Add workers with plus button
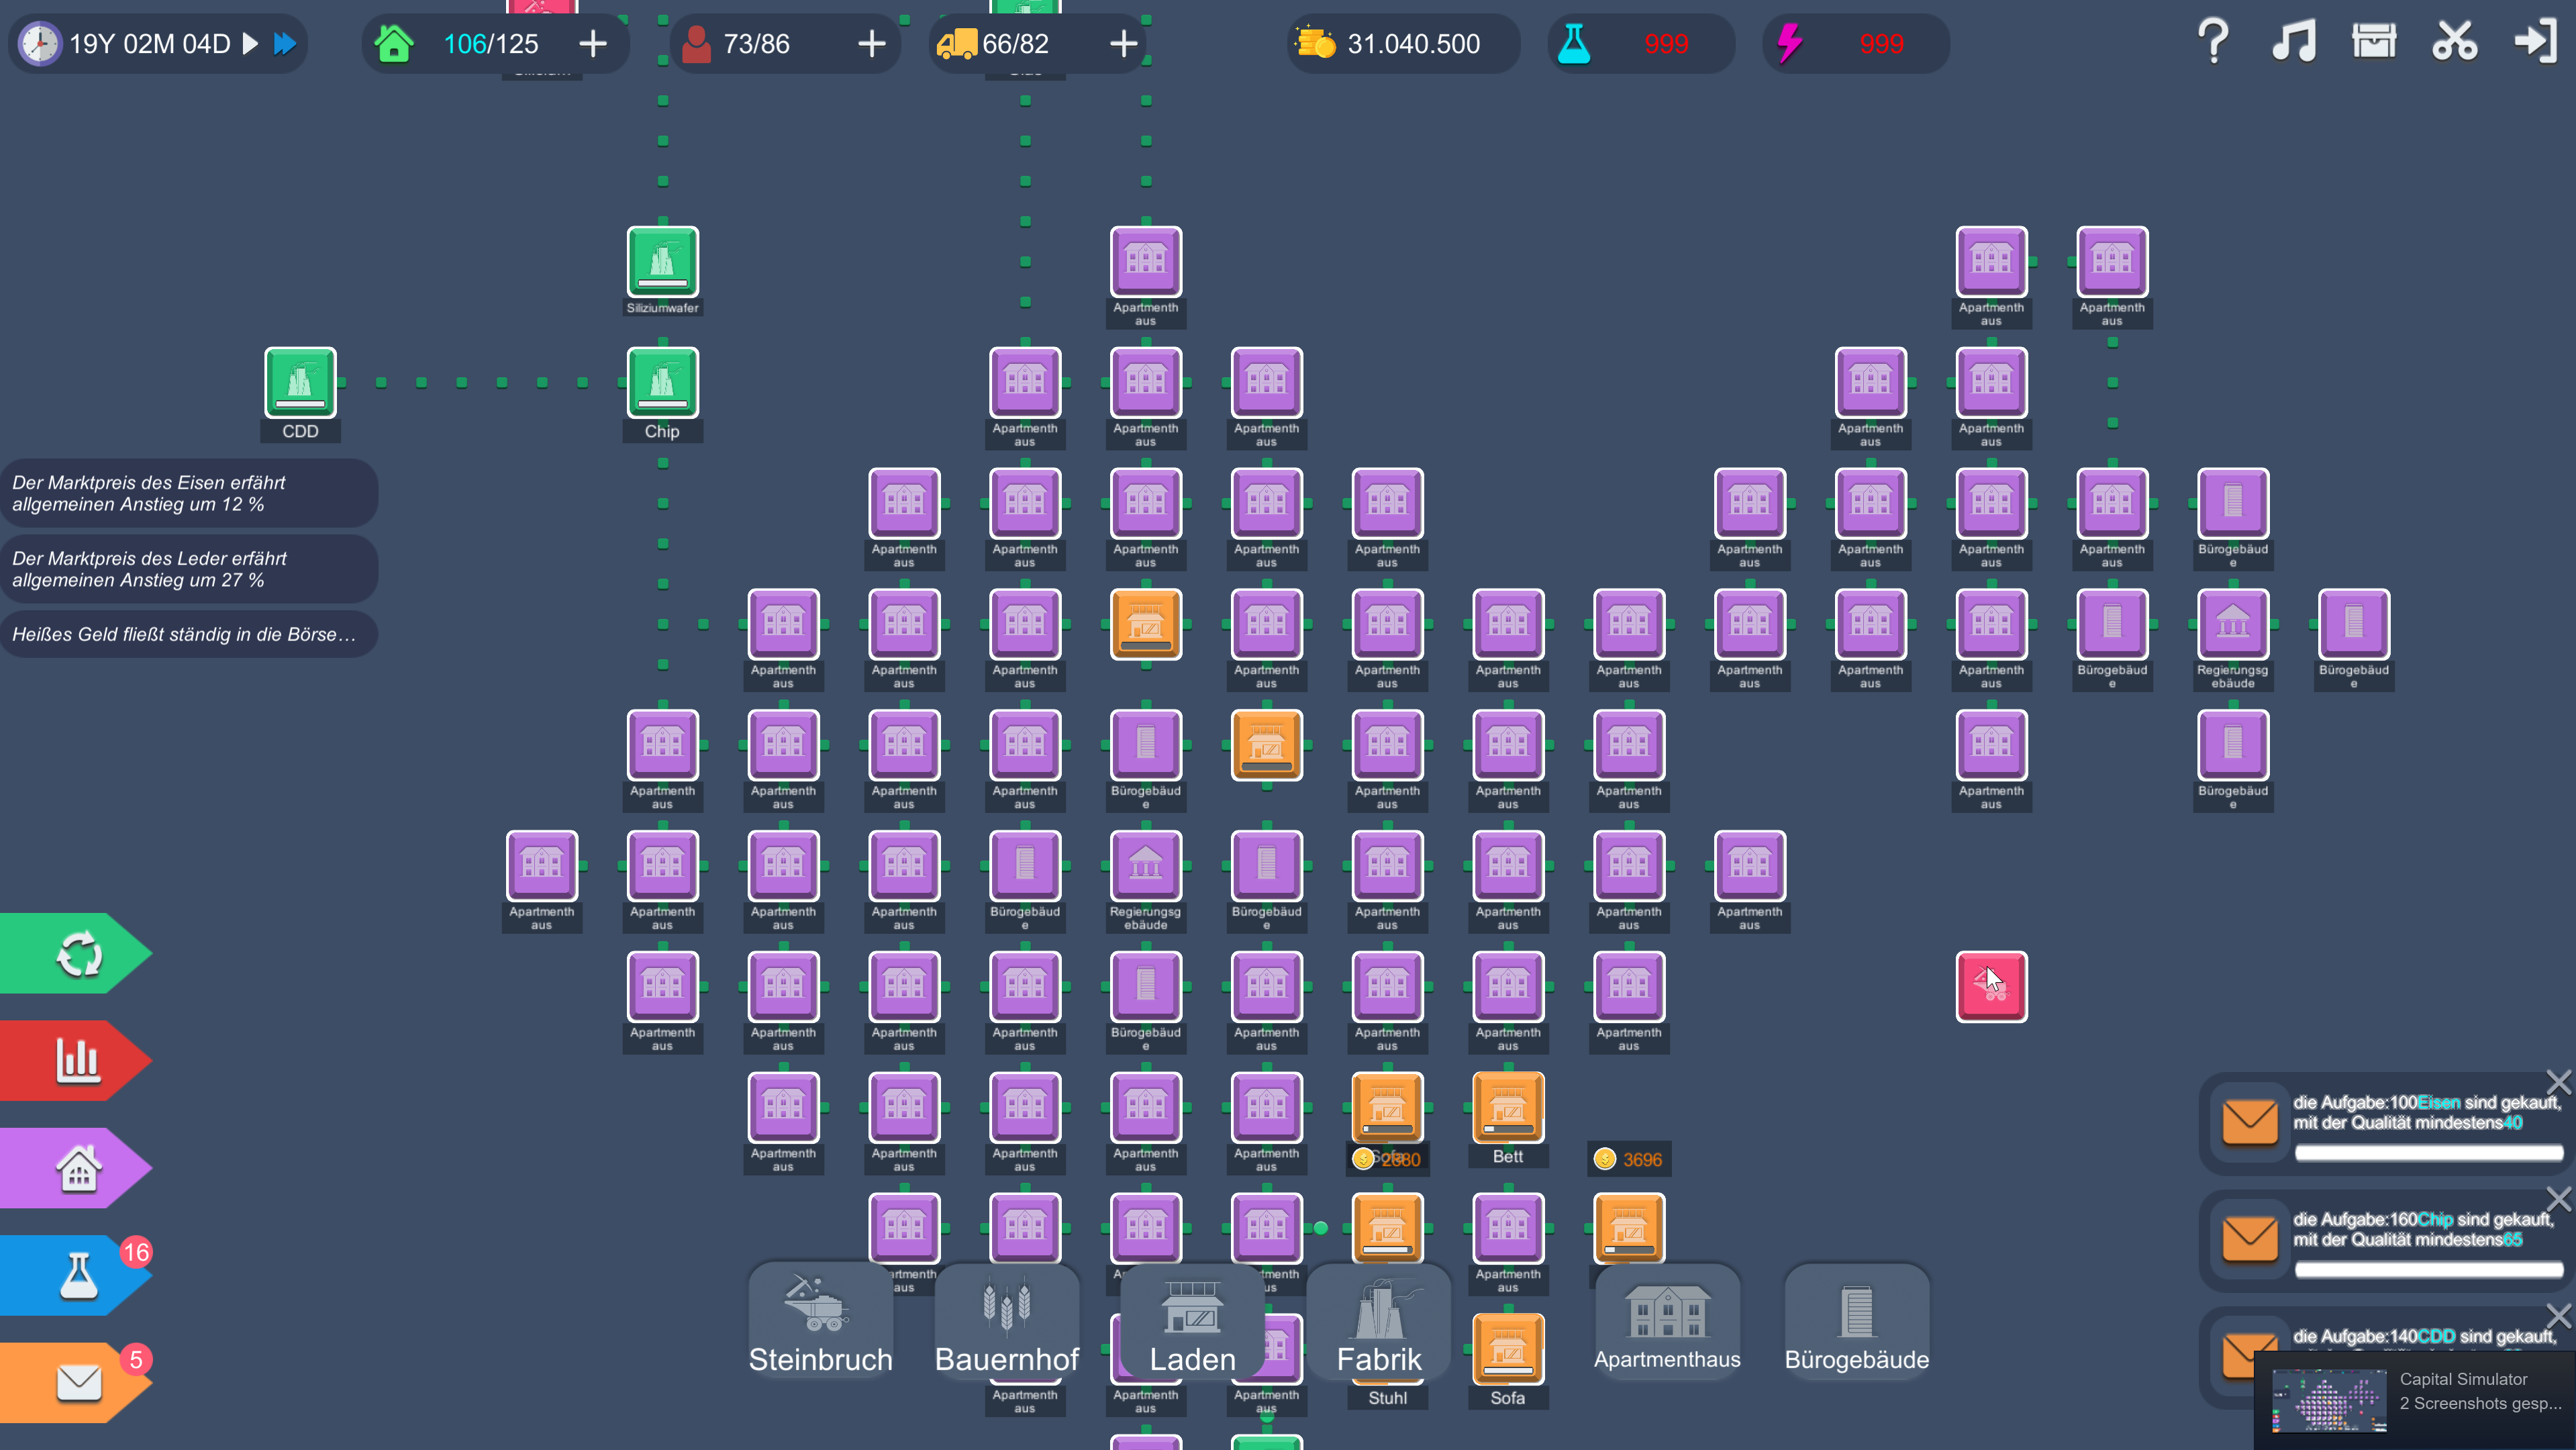 [x=872, y=43]
